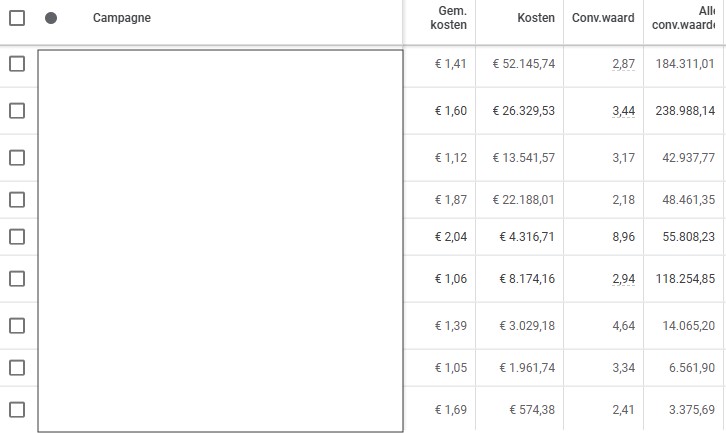Tick the row with cost € 4.316,71
Image resolution: width=726 pixels, height=433 pixels.
[17, 236]
